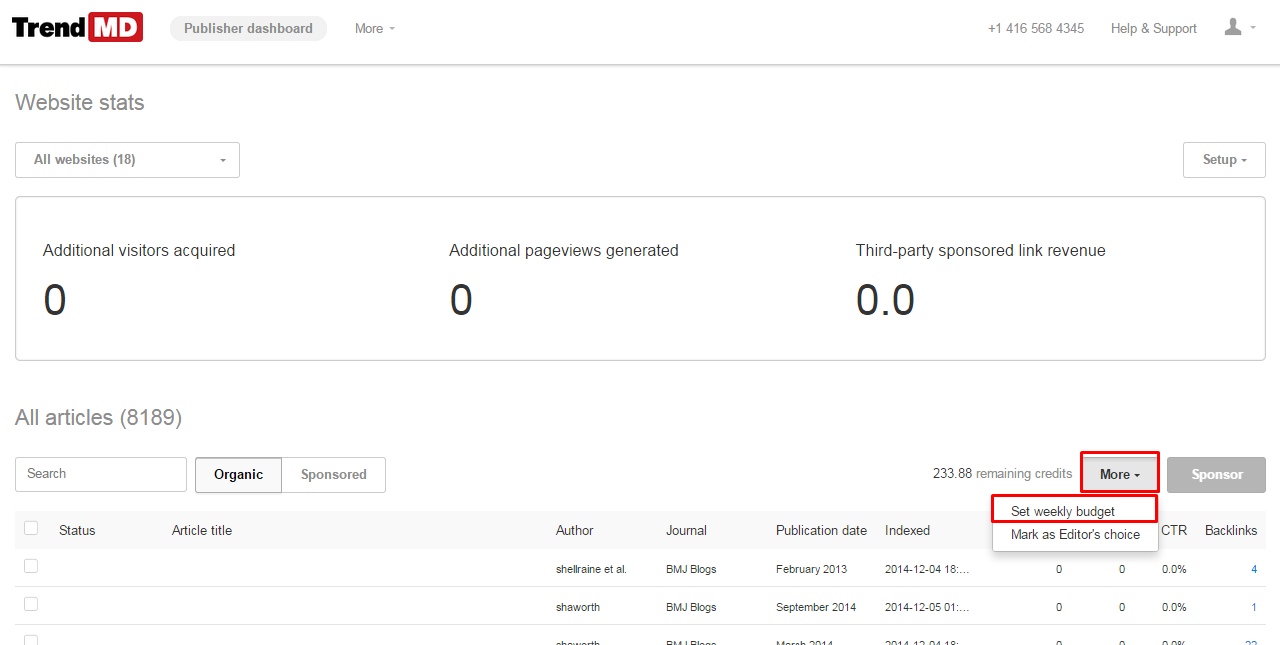Switch to the Organic tab

[238, 475]
